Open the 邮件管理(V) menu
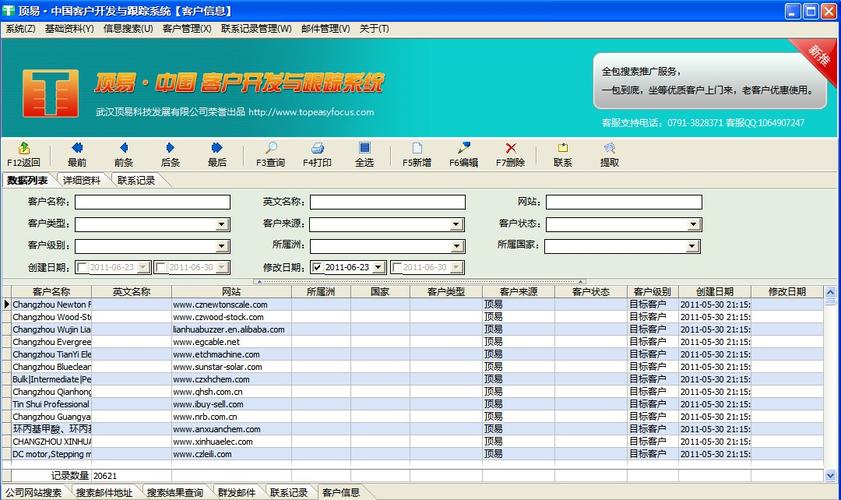The height and width of the screenshot is (500, 841). [326, 28]
